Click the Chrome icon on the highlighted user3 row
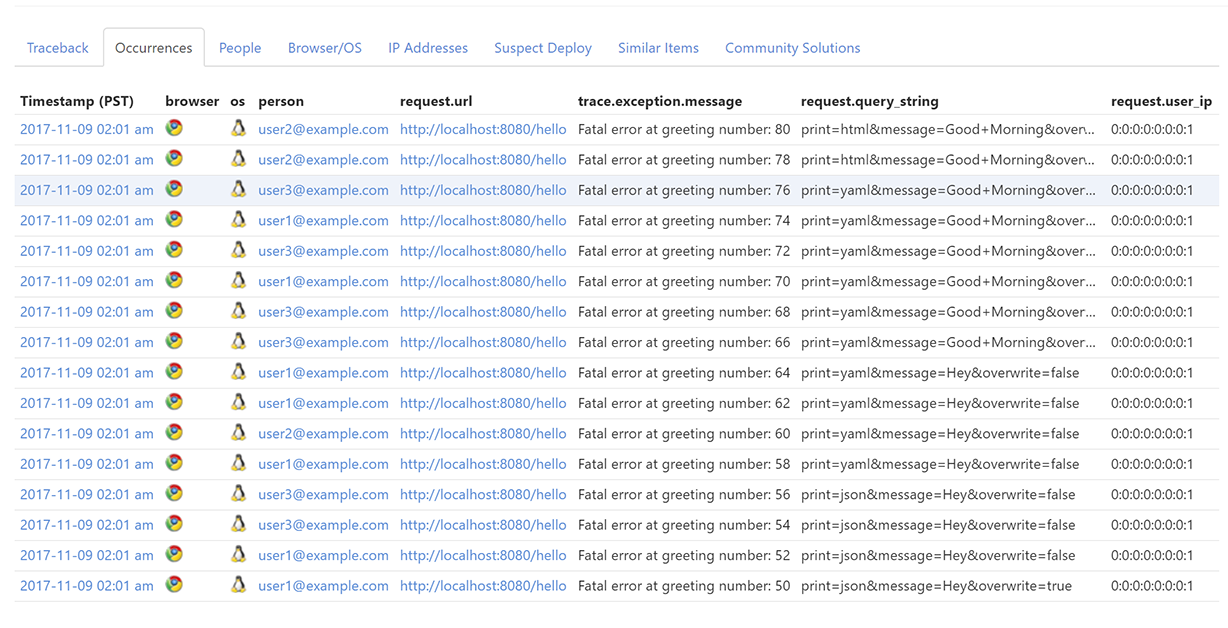This screenshot has height=628, width=1228. [174, 190]
